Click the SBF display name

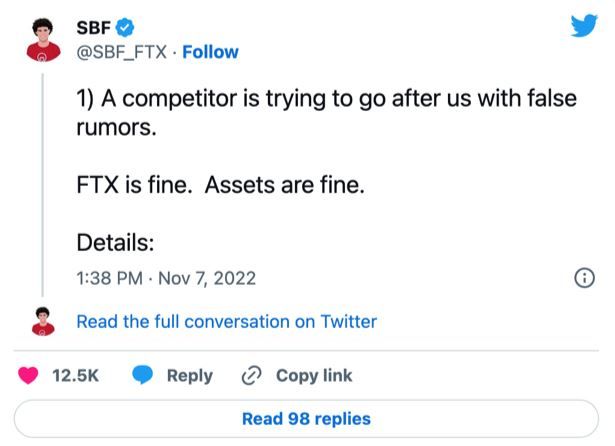click(93, 27)
